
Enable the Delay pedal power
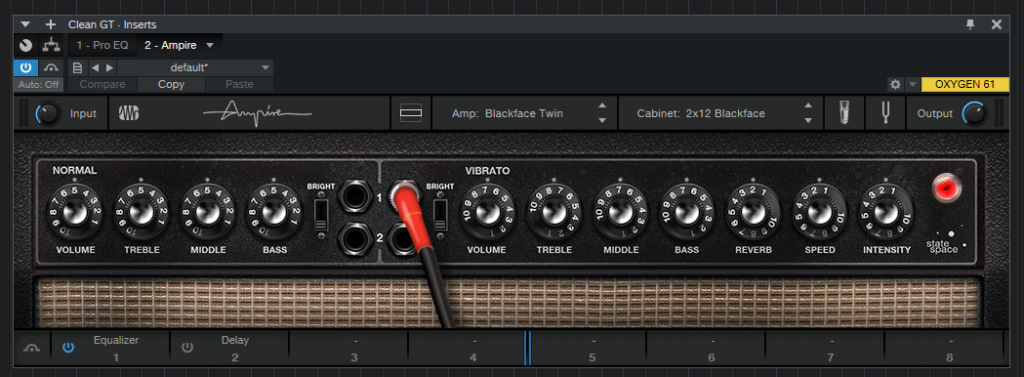[x=187, y=348]
